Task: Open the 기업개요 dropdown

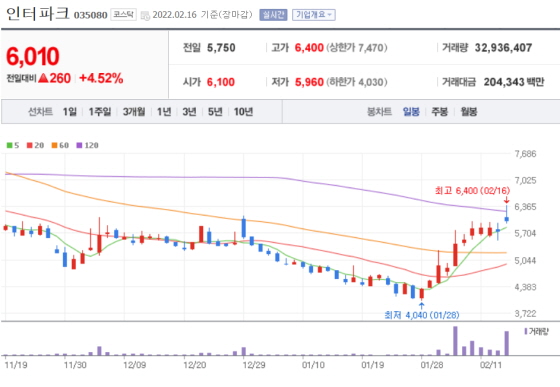Action: 314,15
